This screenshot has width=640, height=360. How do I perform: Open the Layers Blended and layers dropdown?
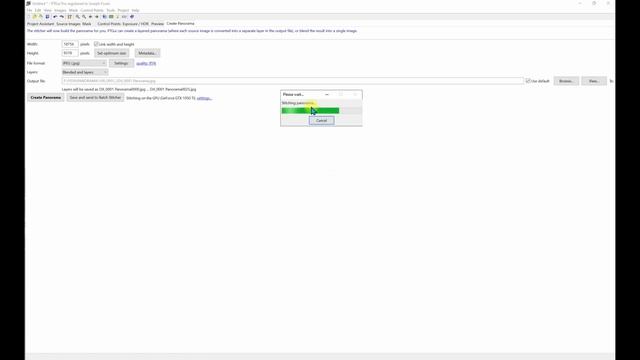85,72
